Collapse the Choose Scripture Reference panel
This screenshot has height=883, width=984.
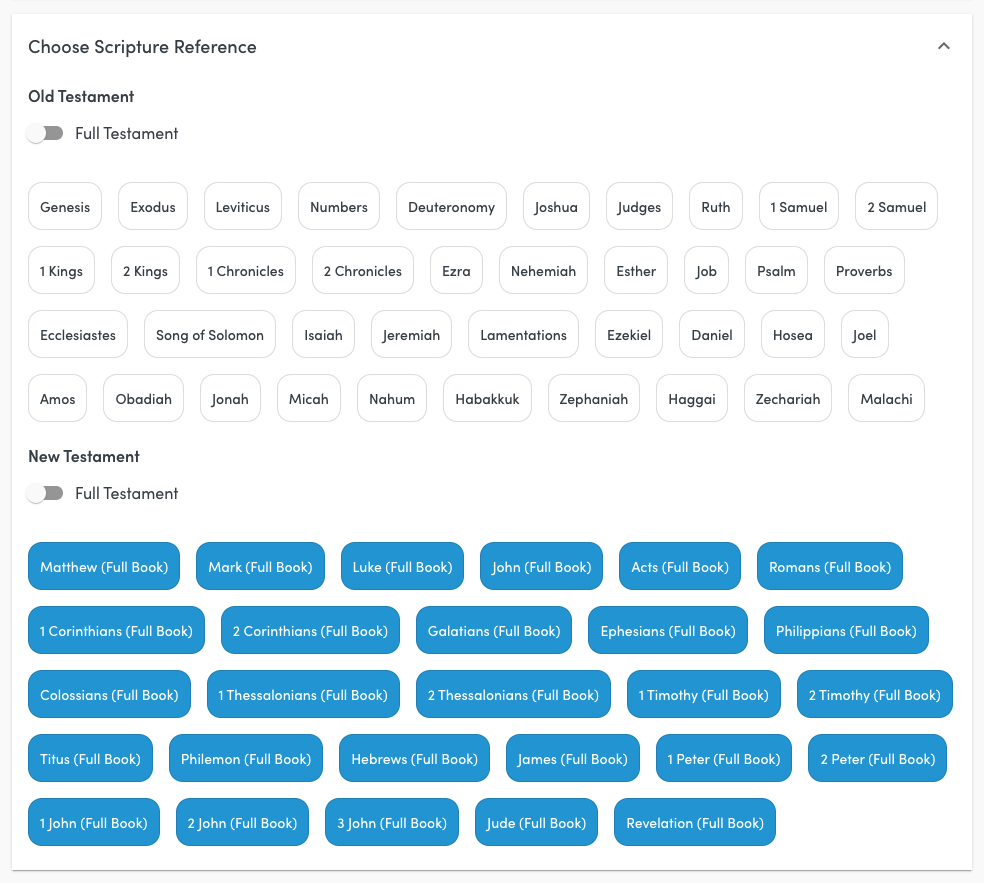coord(943,46)
